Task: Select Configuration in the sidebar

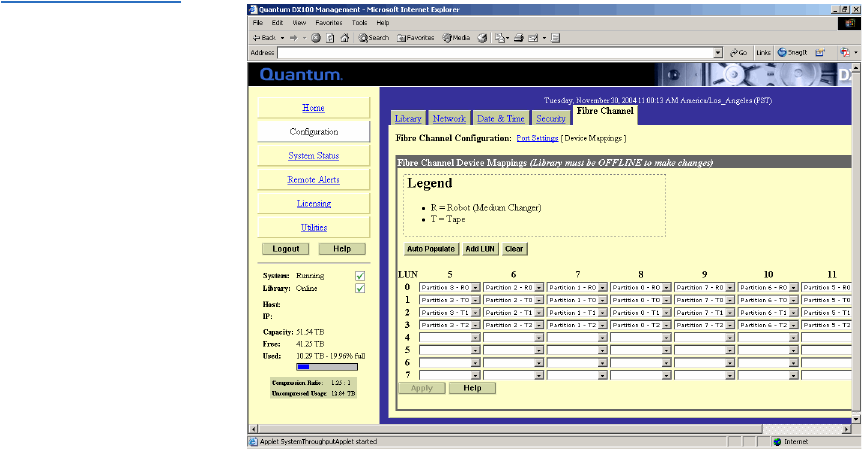Action: [313, 132]
